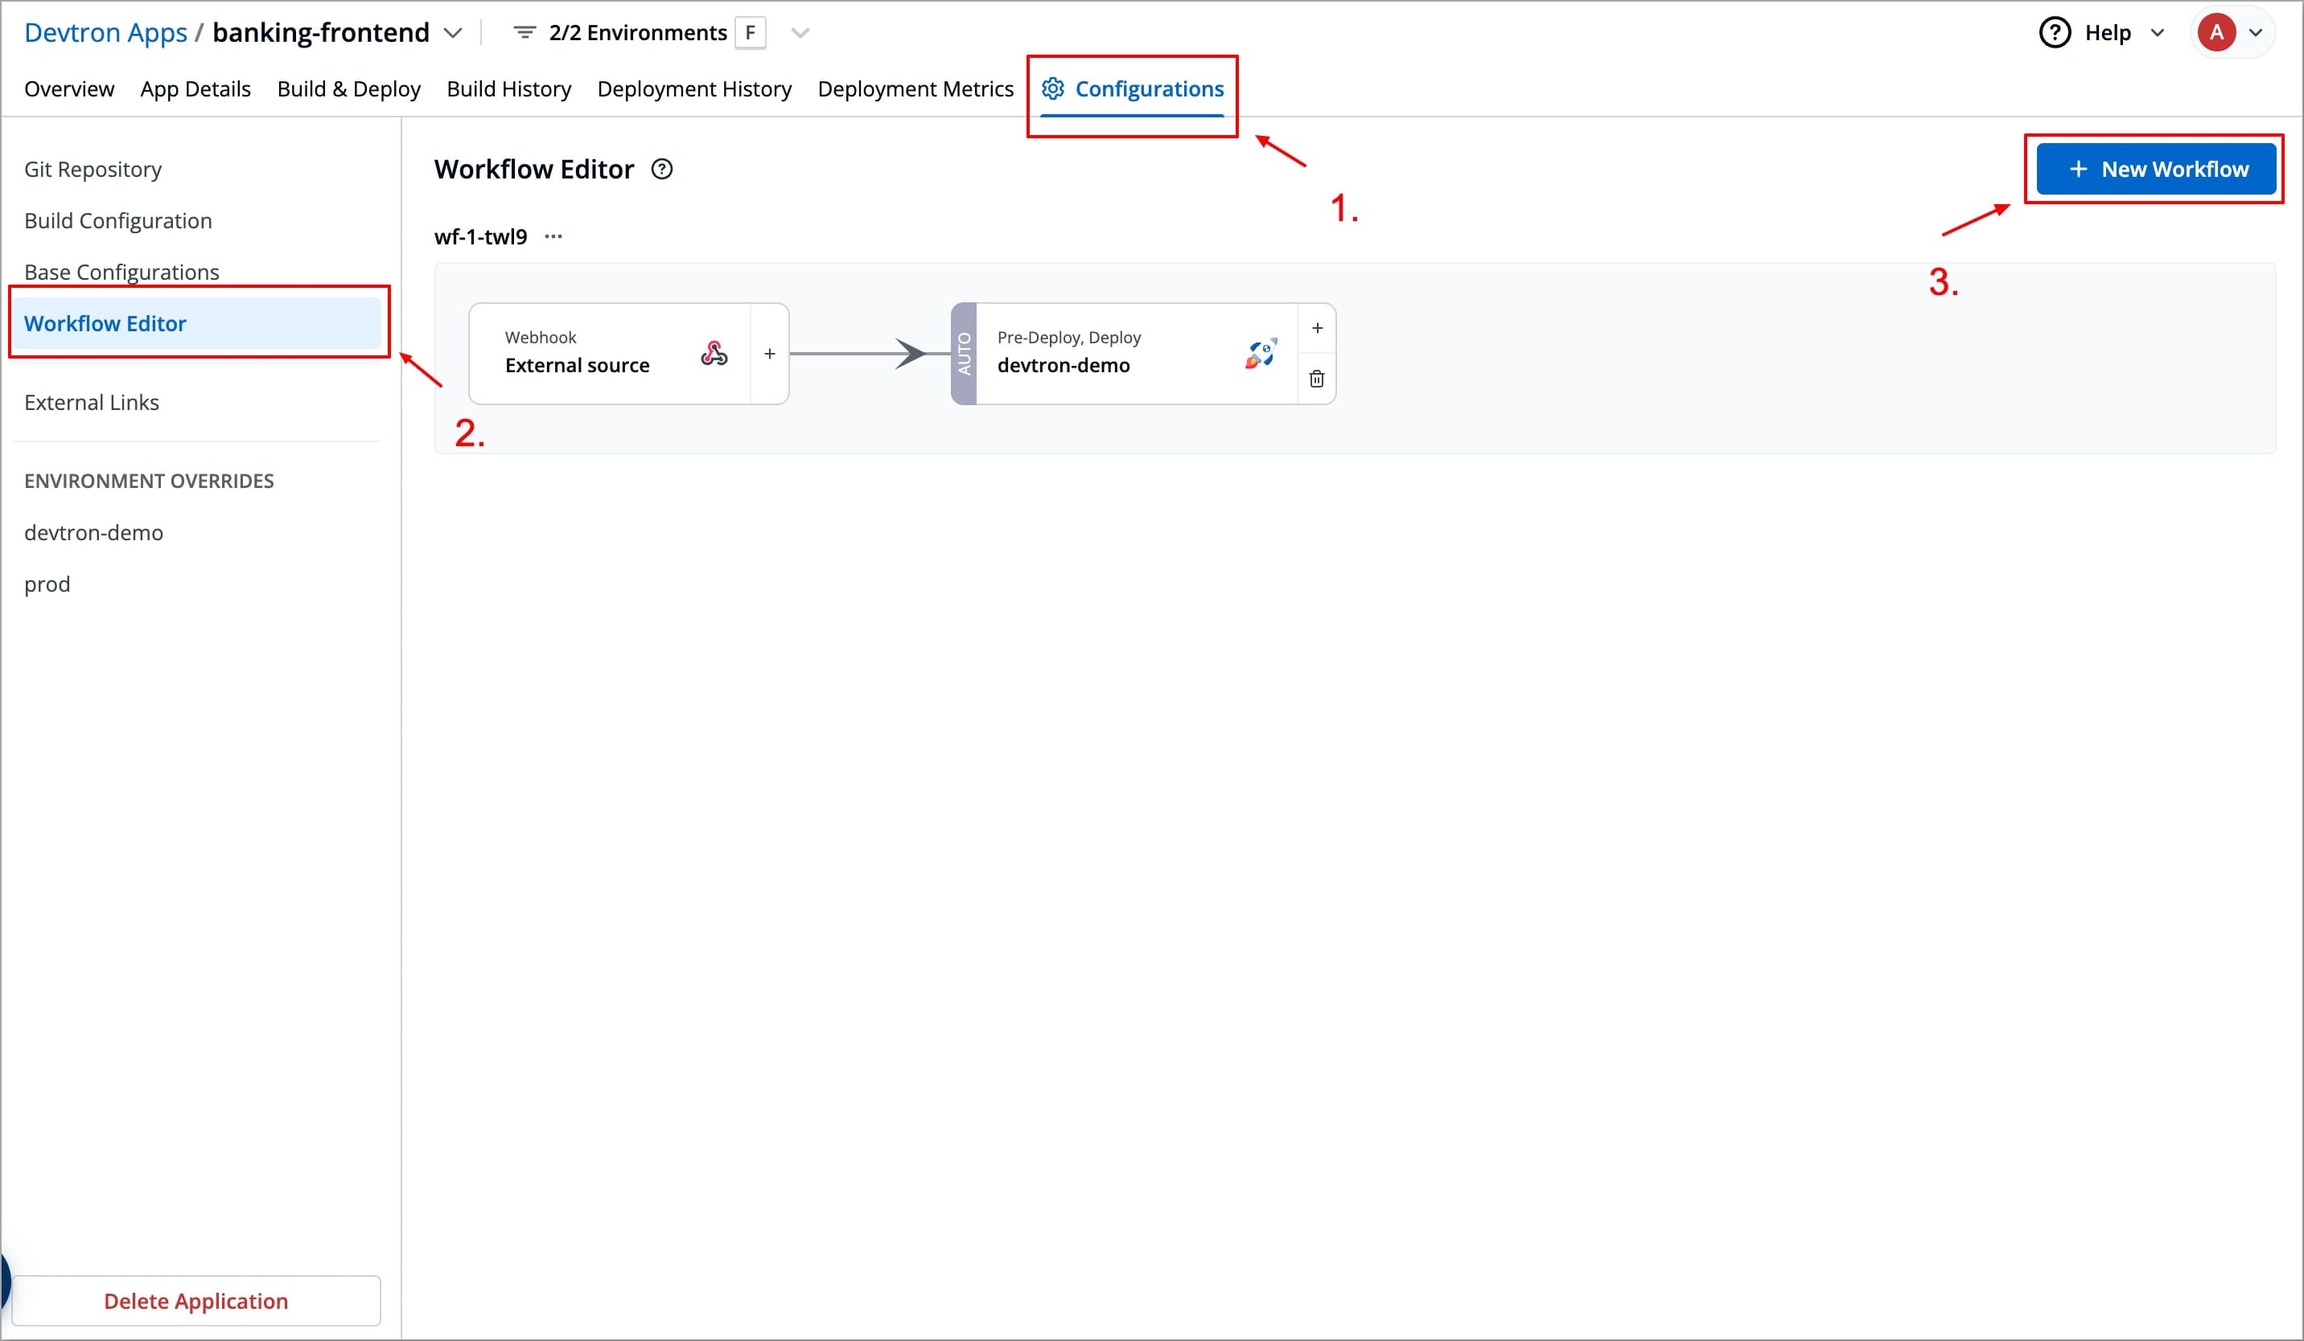Open the prod environment override
The height and width of the screenshot is (1341, 2304).
point(47,584)
